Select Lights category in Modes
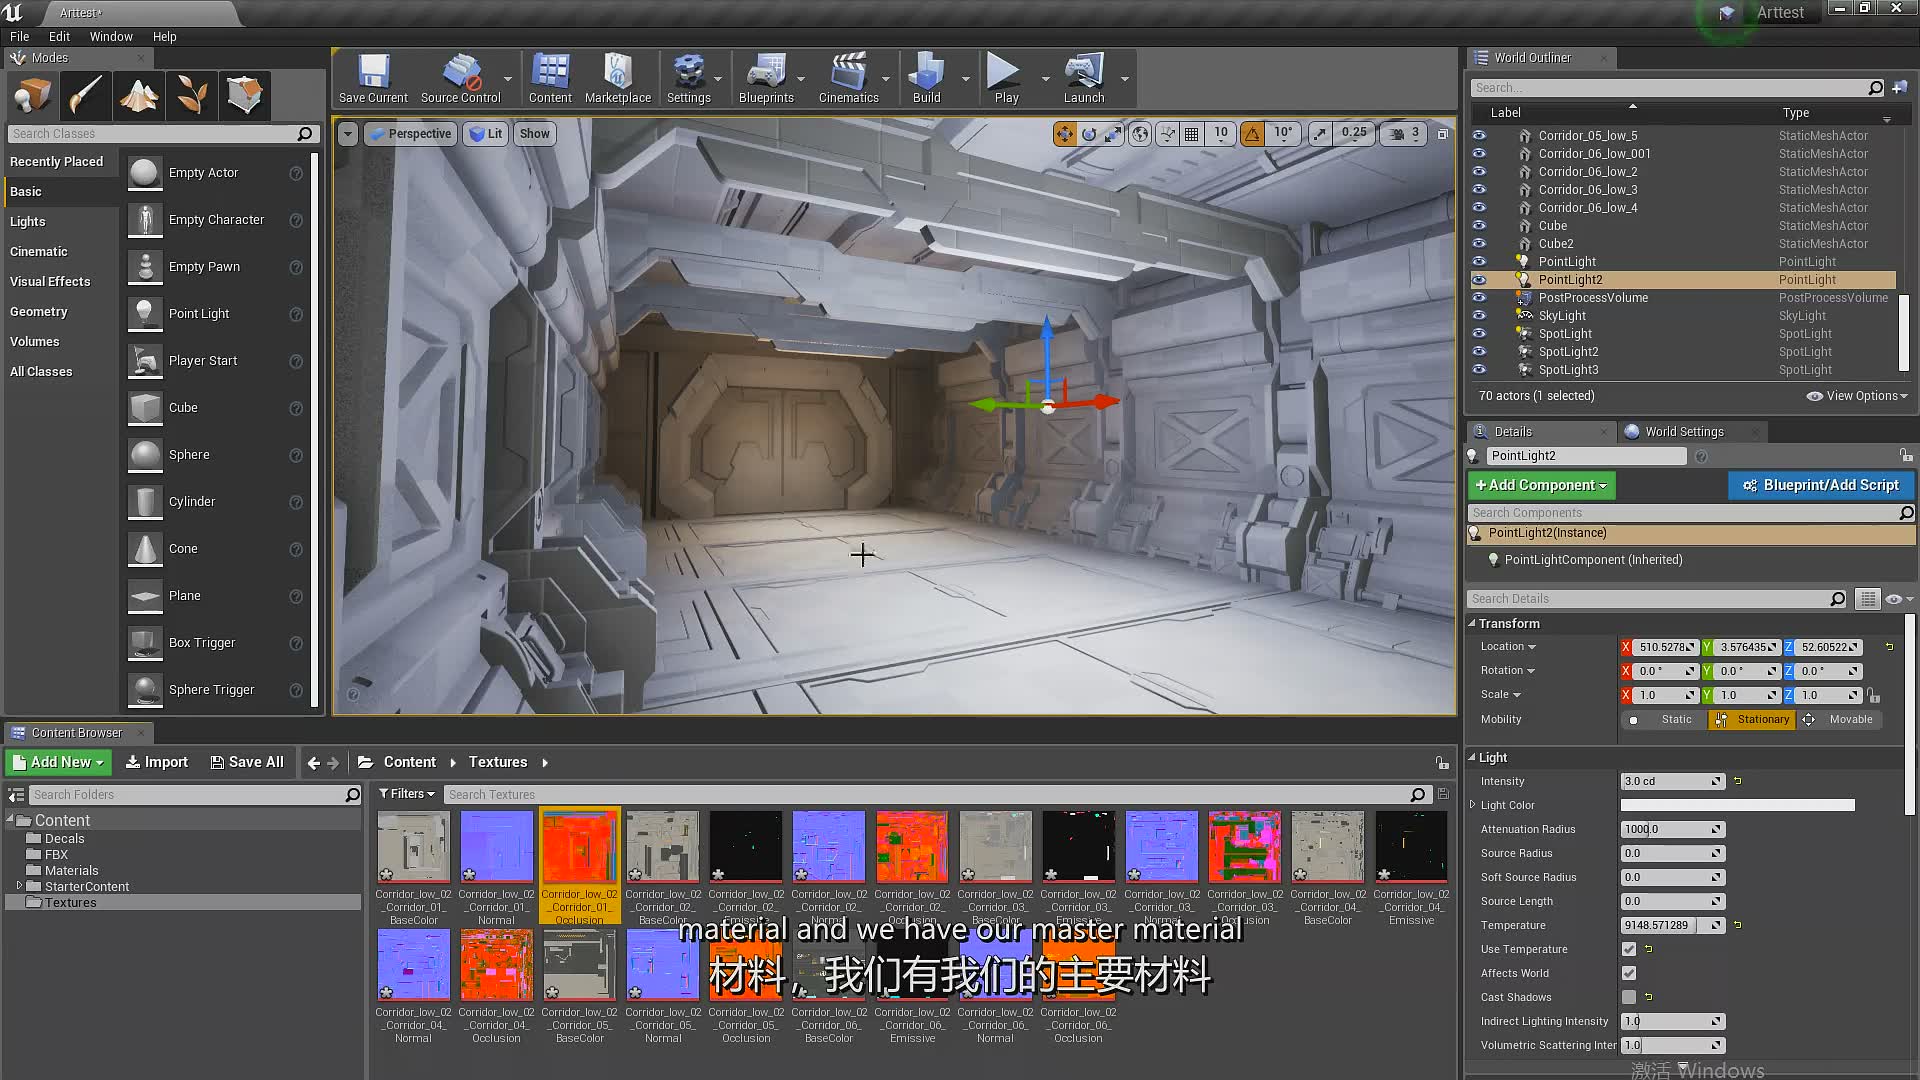The height and width of the screenshot is (1080, 1920). point(28,221)
